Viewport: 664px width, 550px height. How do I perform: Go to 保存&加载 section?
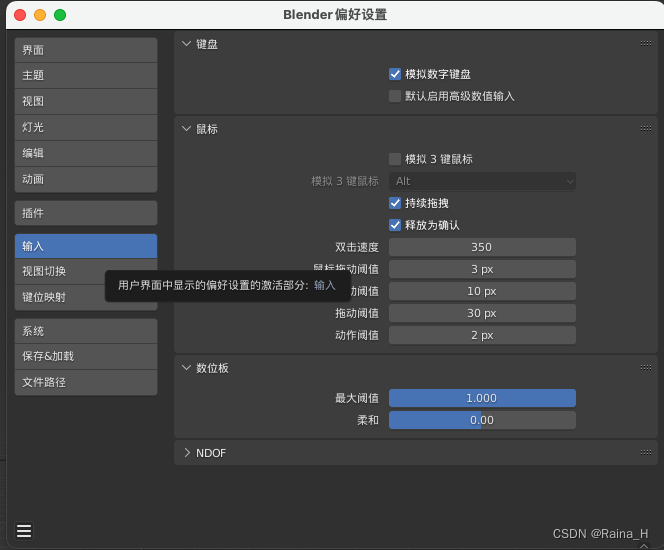[86, 356]
